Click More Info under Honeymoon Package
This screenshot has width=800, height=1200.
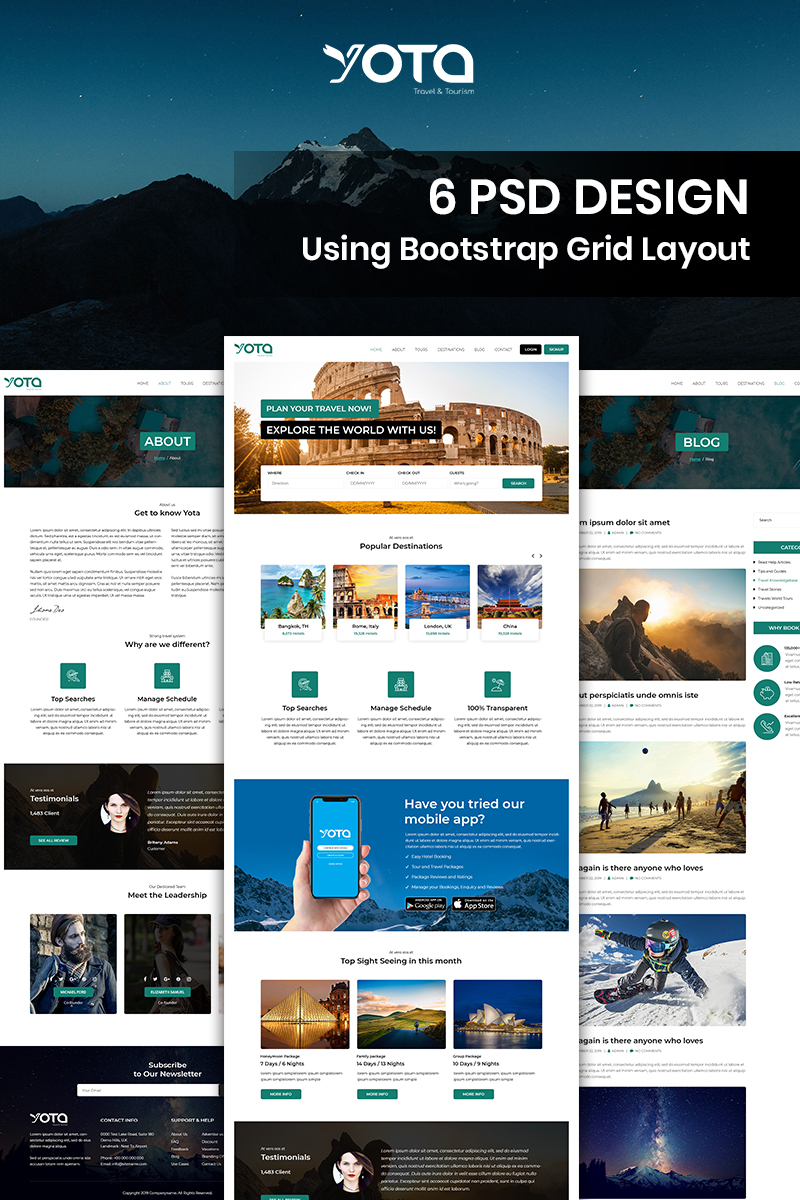point(281,1094)
